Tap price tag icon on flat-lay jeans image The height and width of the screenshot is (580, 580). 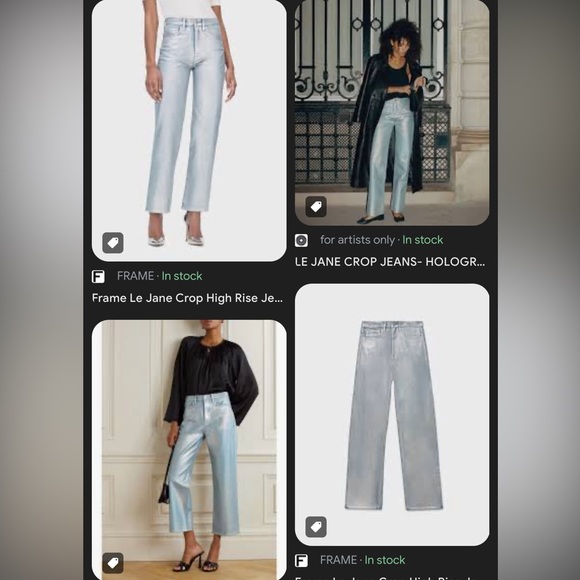(x=316, y=527)
